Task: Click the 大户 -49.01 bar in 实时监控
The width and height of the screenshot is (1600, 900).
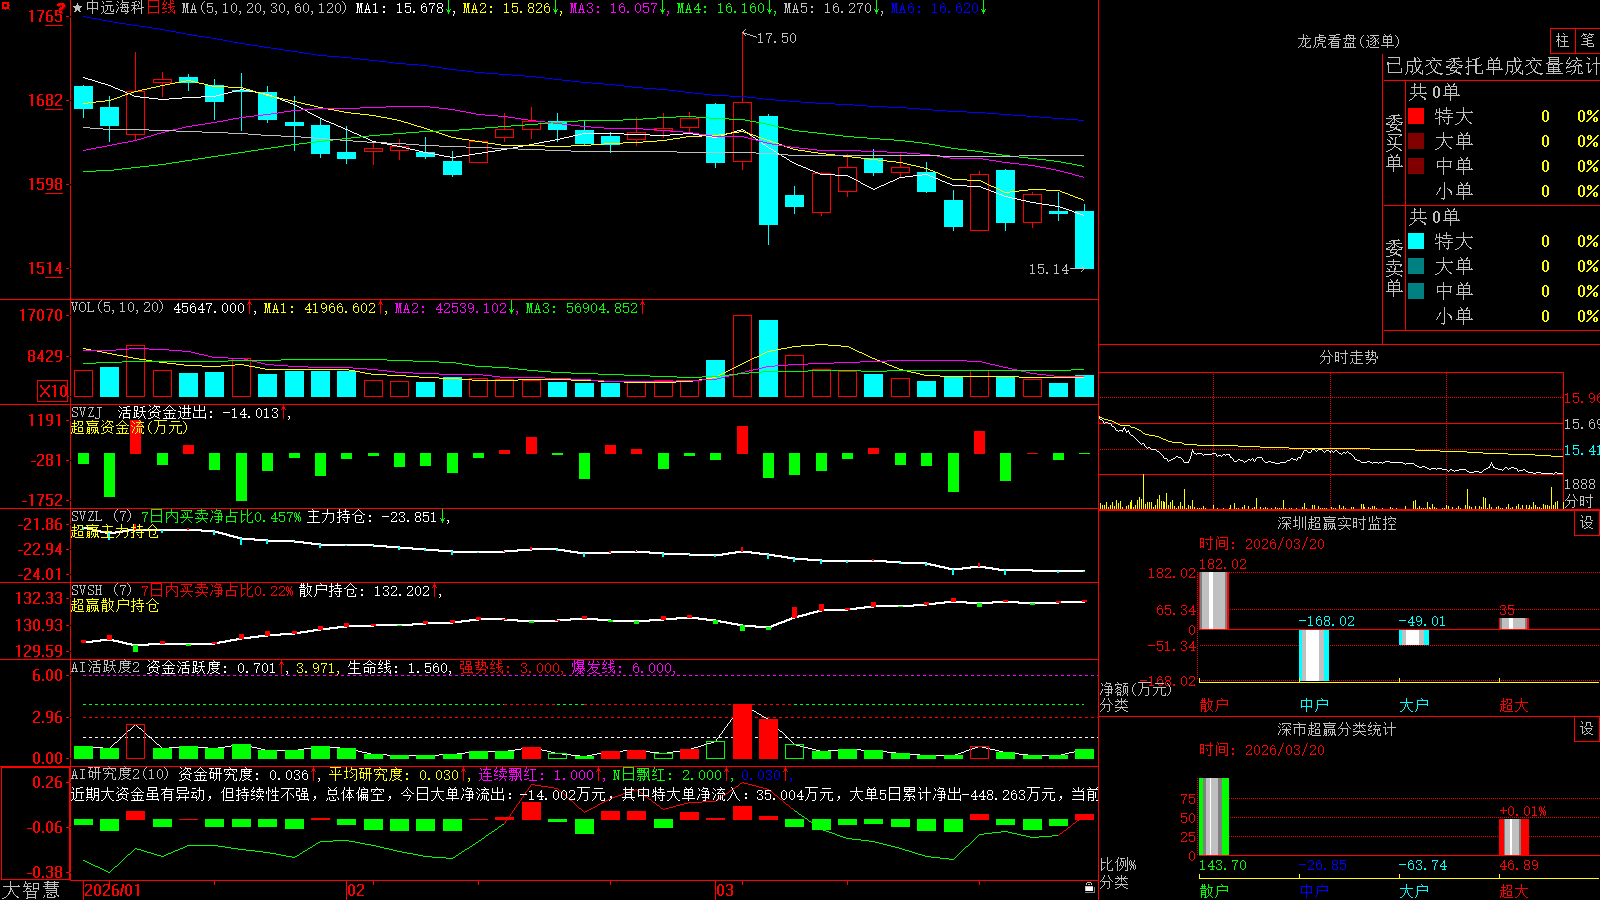Action: point(1413,637)
